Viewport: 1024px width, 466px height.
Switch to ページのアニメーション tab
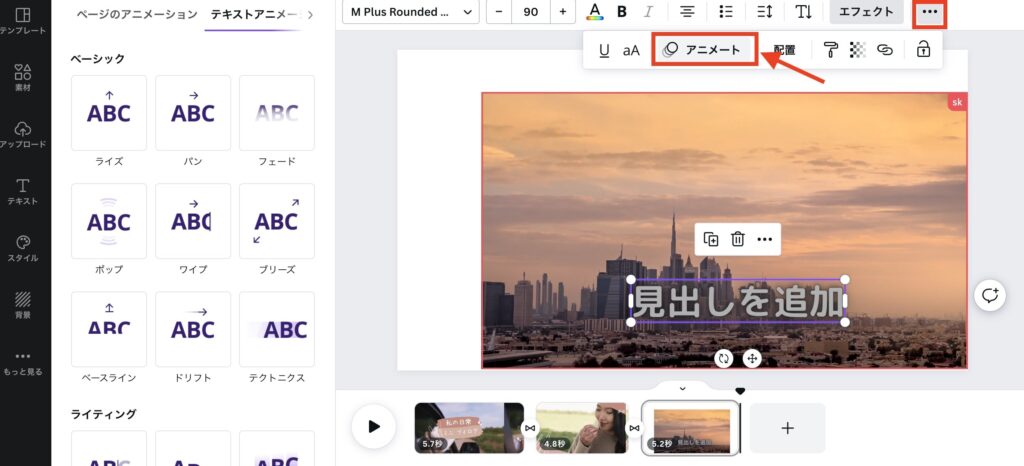(136, 14)
